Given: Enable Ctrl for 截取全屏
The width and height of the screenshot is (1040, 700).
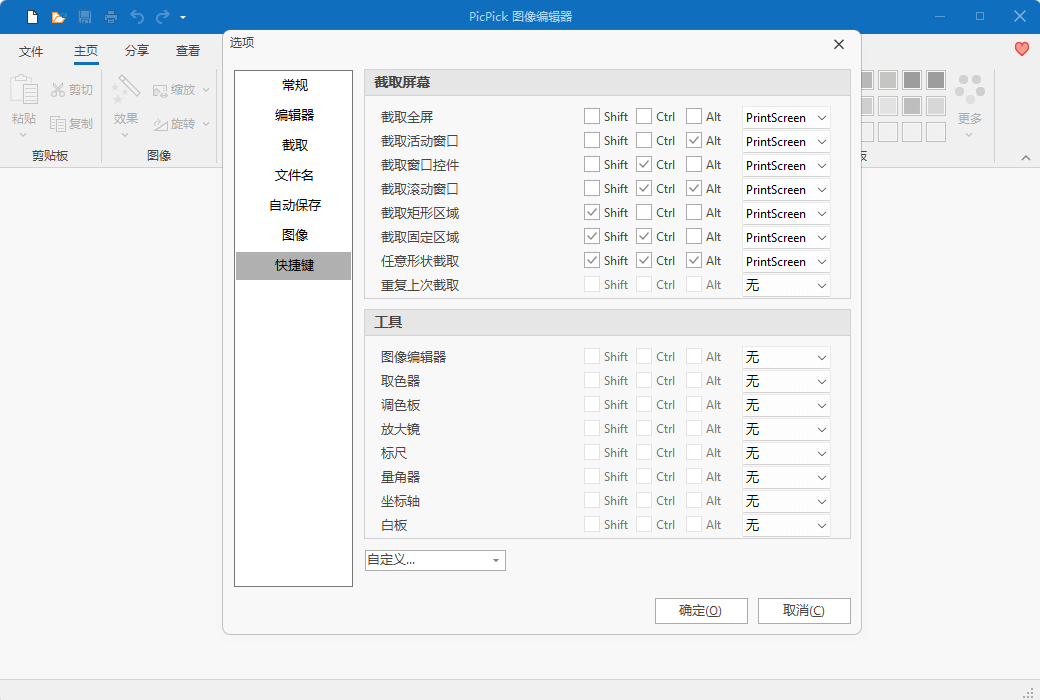Looking at the screenshot, I should 643,117.
